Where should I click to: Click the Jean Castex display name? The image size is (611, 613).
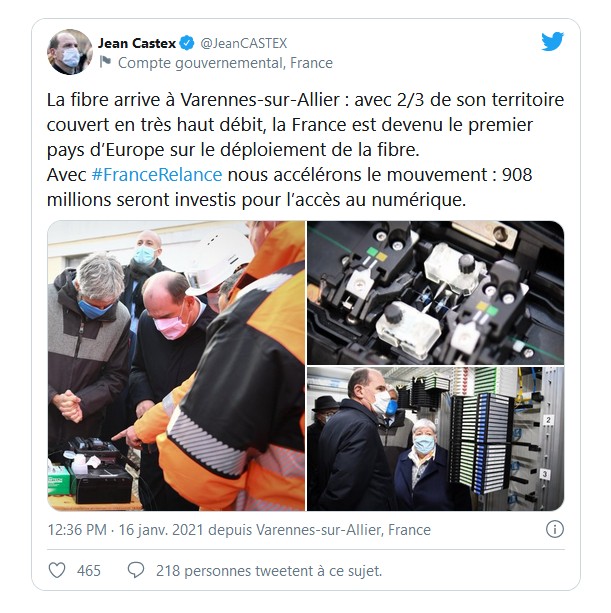click(x=137, y=43)
